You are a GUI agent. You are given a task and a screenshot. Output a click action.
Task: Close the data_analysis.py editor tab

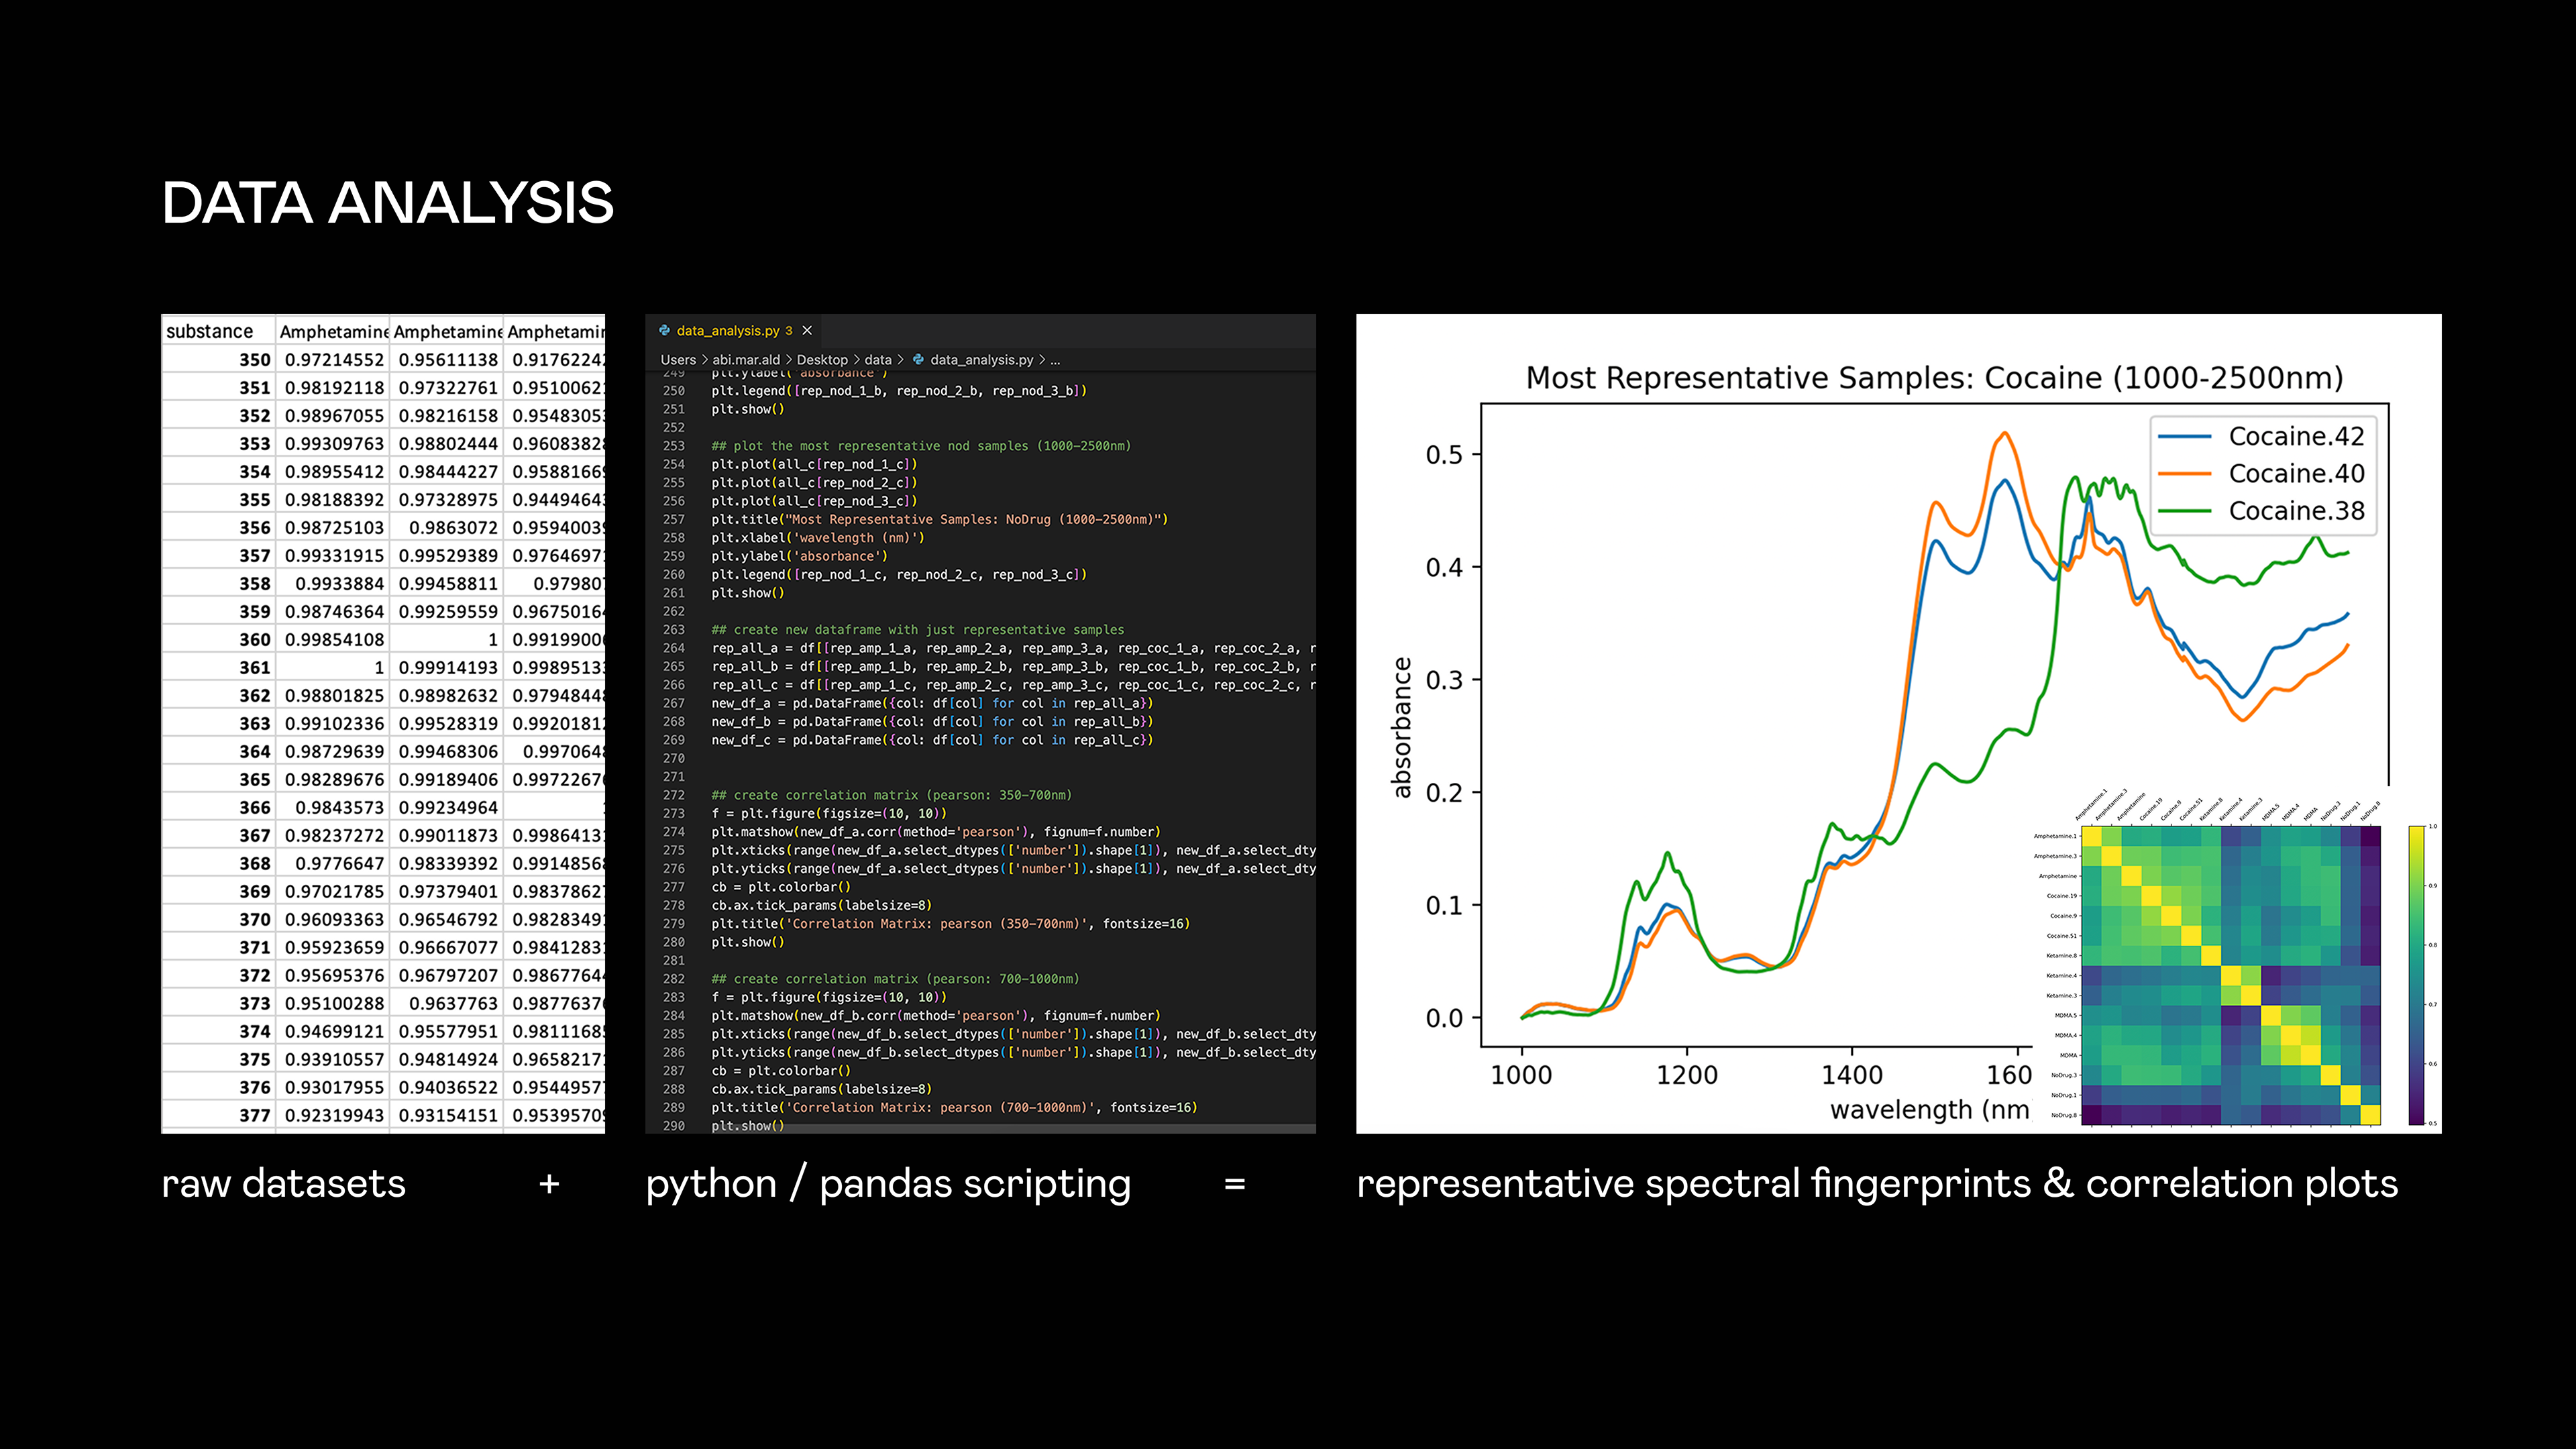[x=807, y=330]
